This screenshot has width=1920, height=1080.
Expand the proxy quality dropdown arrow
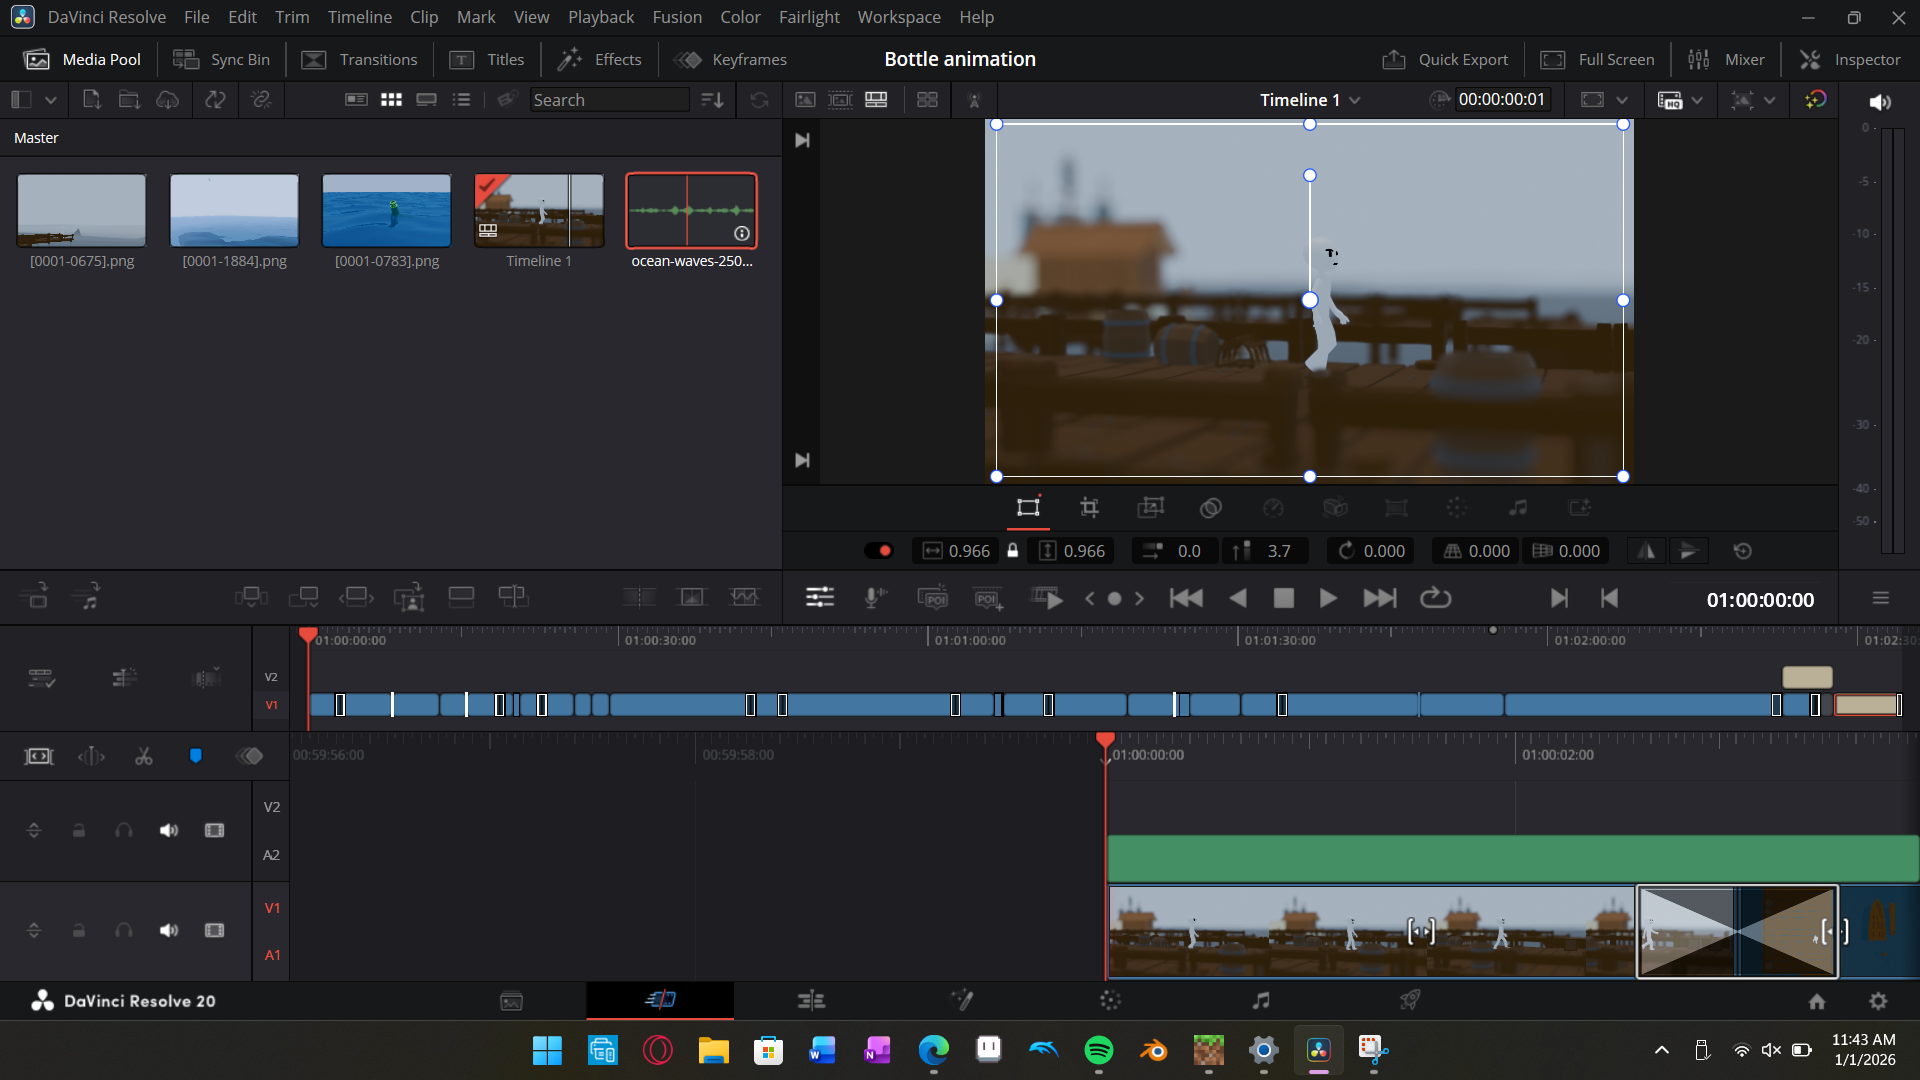point(1697,100)
